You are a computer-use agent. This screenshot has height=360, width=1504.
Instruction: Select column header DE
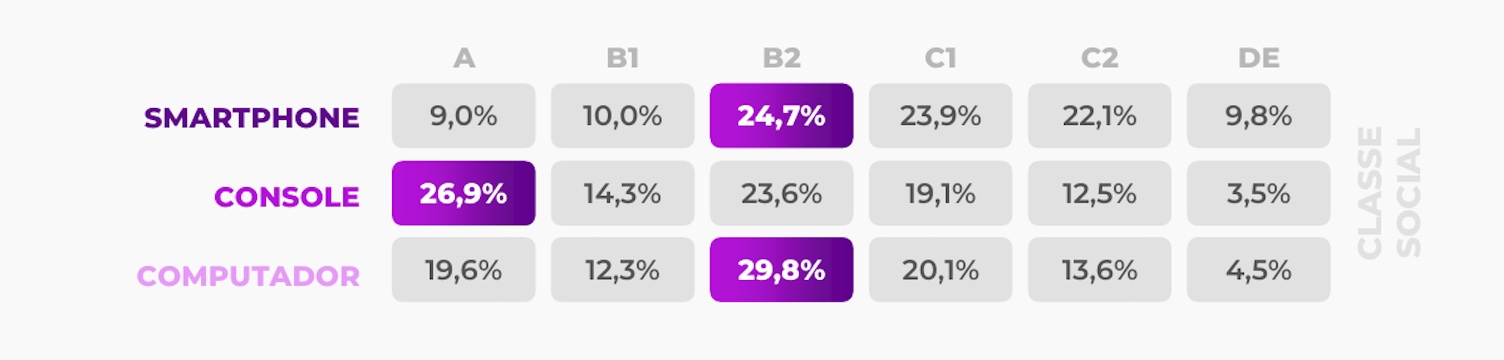coord(1258,58)
